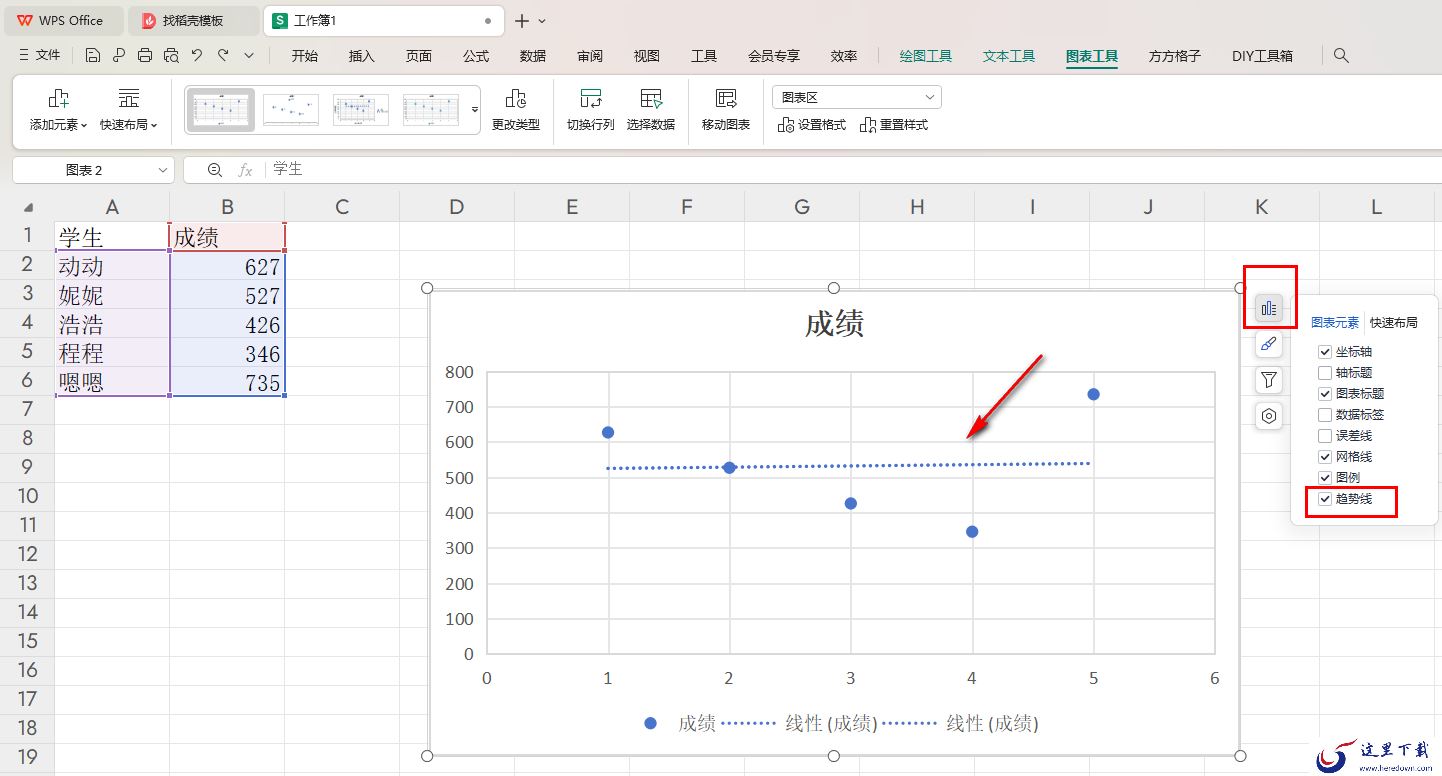This screenshot has height=776, width=1442.
Task: Select the 视图 ribbon tab
Action: [x=647, y=56]
